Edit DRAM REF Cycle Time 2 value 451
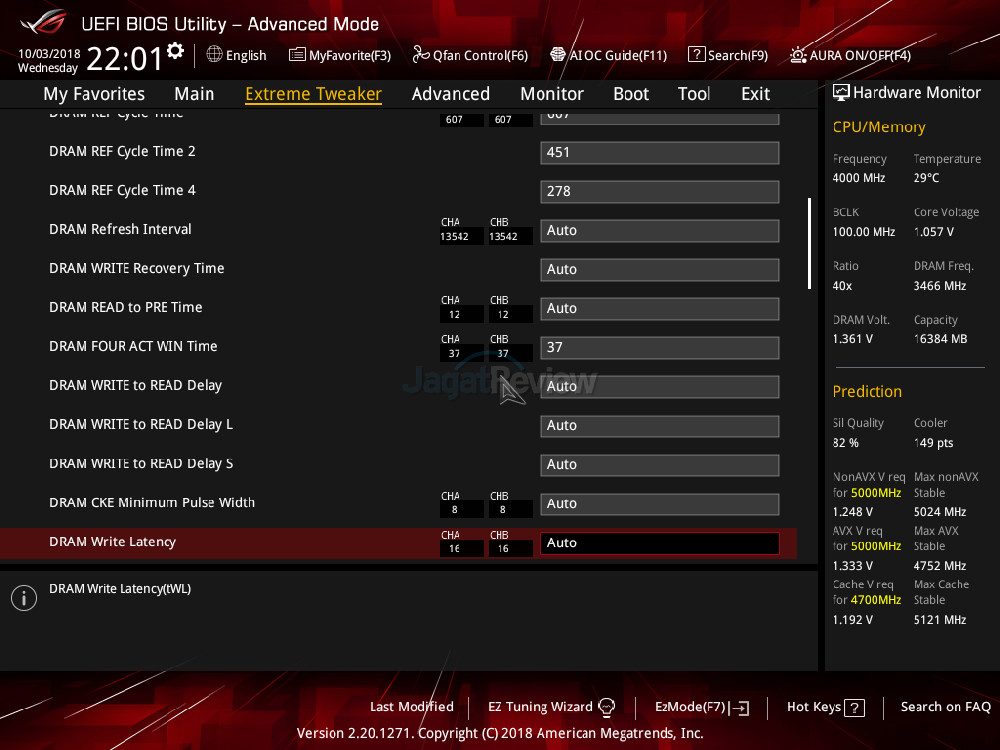This screenshot has height=750, width=1000. [x=659, y=153]
